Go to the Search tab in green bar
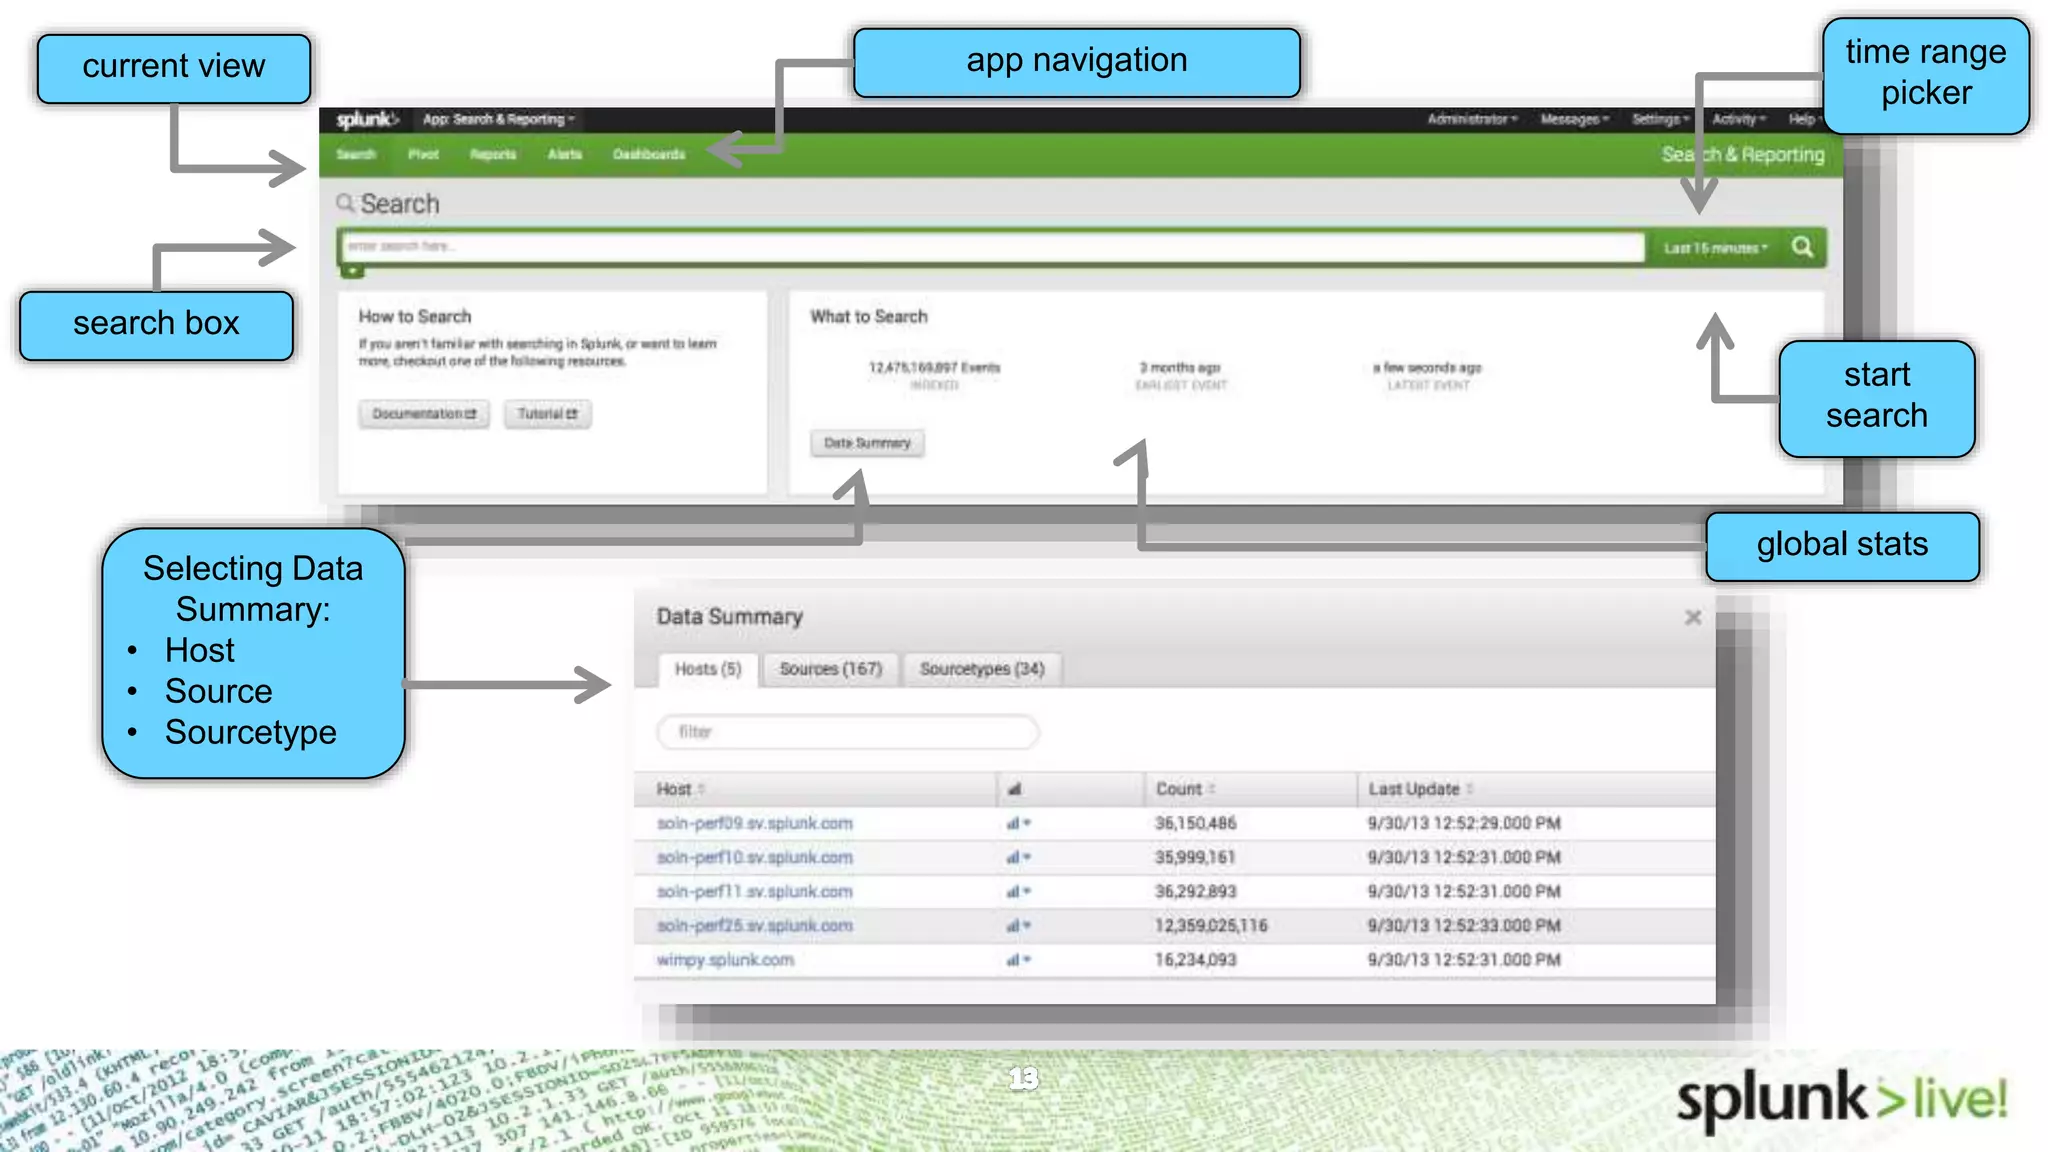 click(x=356, y=154)
